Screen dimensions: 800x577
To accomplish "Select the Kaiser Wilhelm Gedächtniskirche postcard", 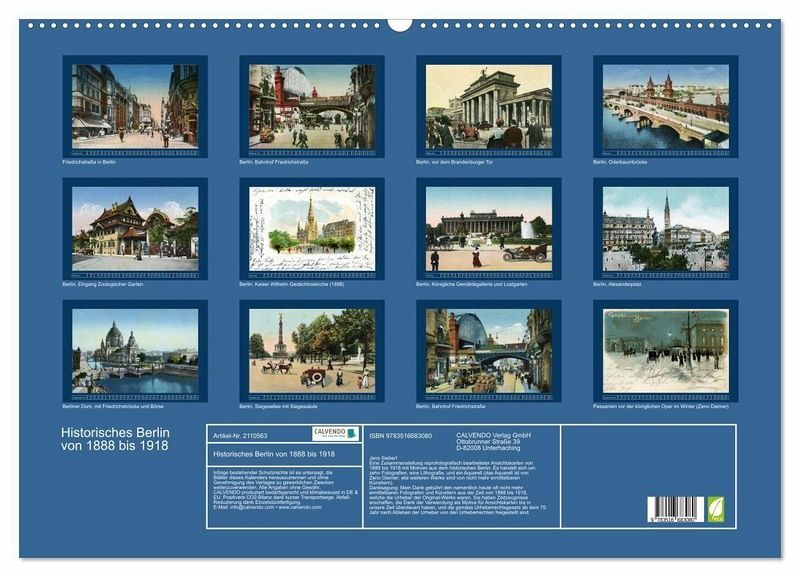I will pos(312,229).
